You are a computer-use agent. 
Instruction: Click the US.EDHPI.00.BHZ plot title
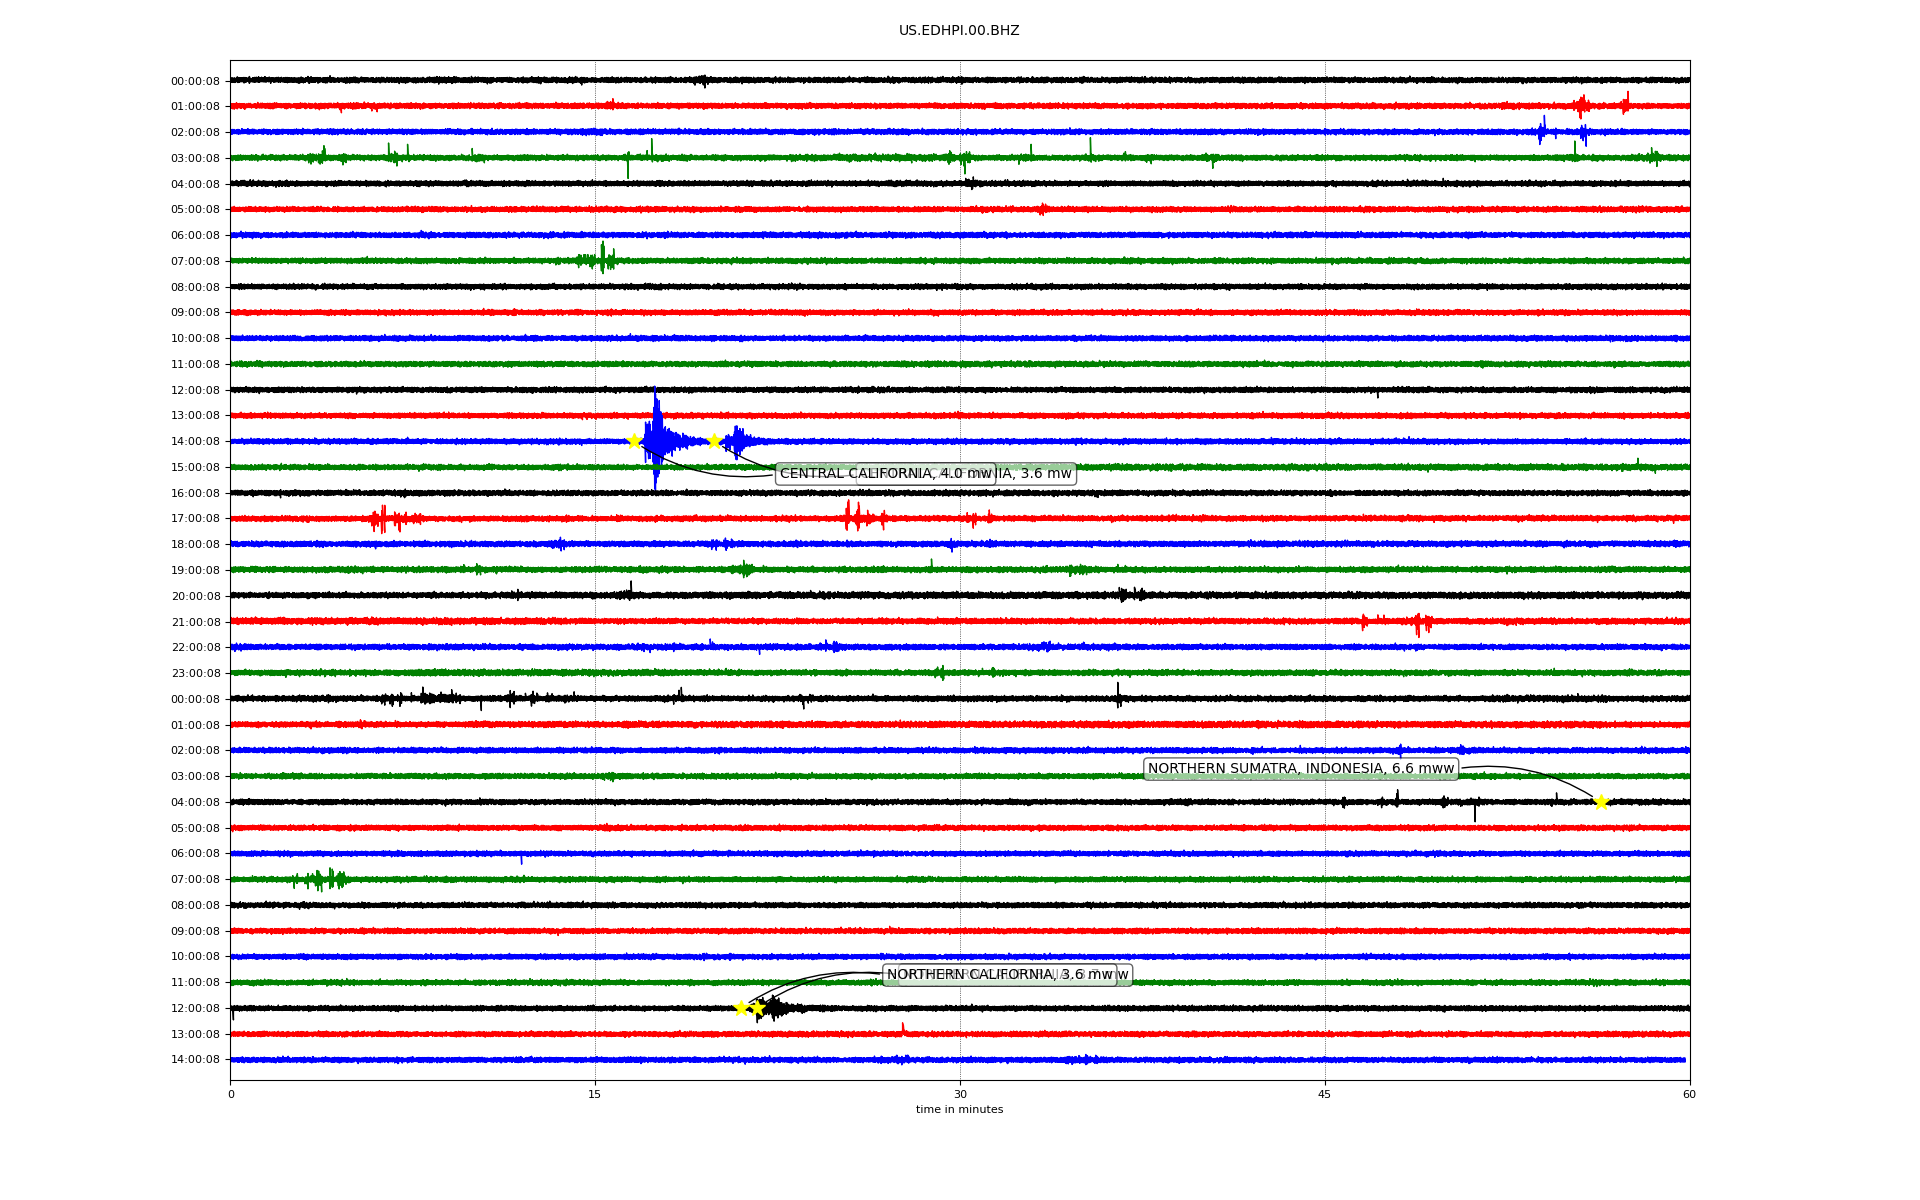click(x=959, y=31)
